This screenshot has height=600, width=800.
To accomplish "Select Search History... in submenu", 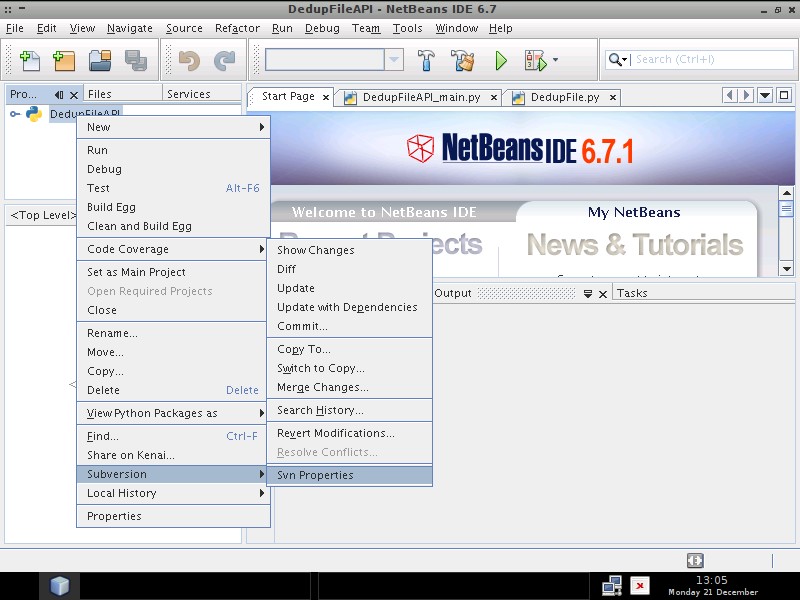I will [349, 410].
